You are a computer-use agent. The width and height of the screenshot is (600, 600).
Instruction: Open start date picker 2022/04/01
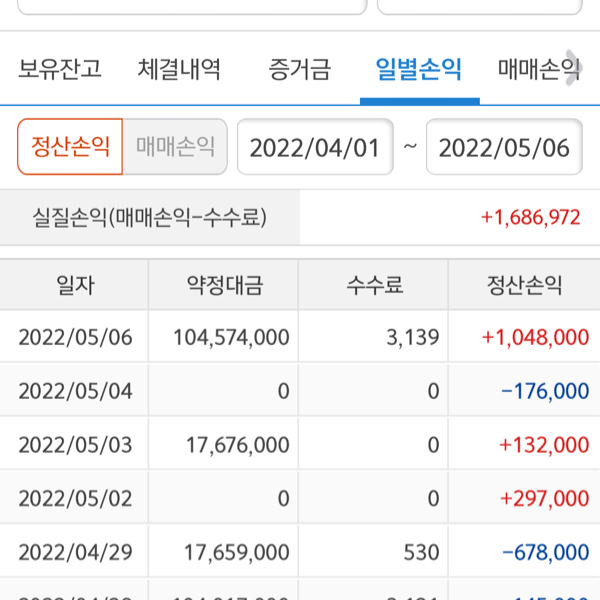pos(314,148)
